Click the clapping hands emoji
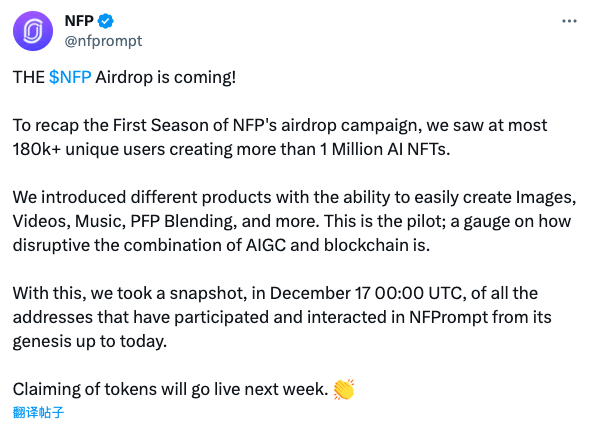The image size is (592, 430). [x=344, y=389]
